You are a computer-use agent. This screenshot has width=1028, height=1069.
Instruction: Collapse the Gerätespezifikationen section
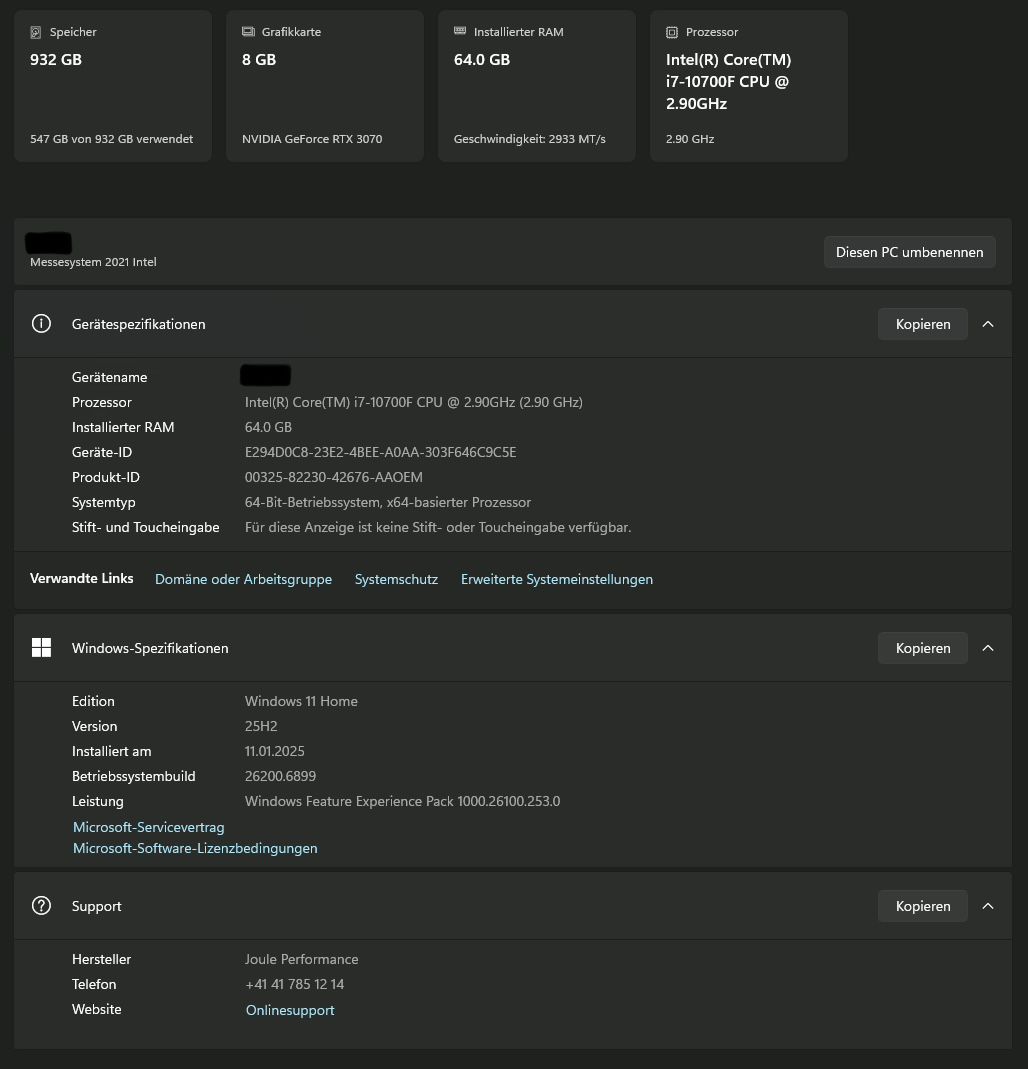[x=988, y=325]
